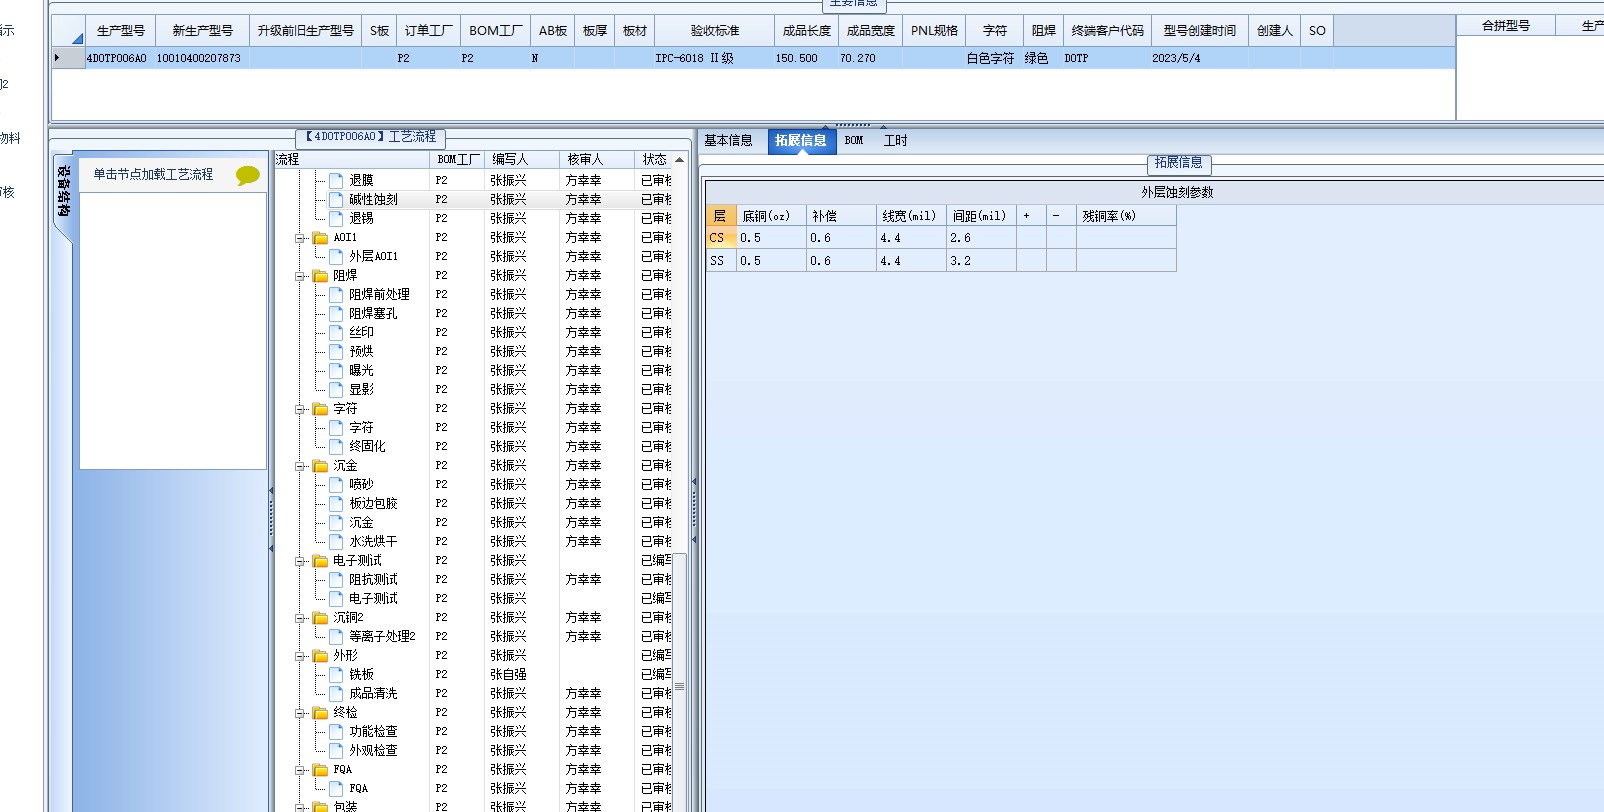Click the folder icon of 沉铜2

pyautogui.click(x=320, y=617)
